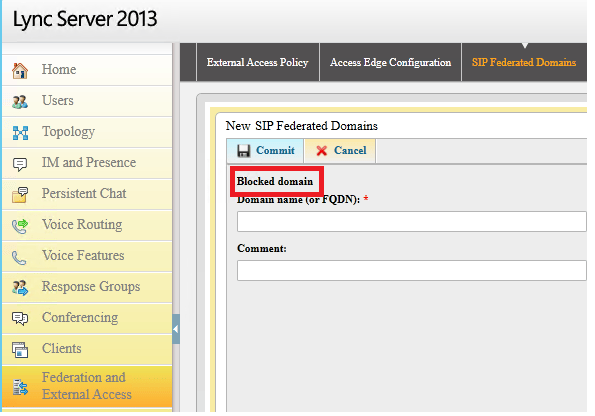Click the Voice Features handset icon
This screenshot has width=595, height=416.
19,257
